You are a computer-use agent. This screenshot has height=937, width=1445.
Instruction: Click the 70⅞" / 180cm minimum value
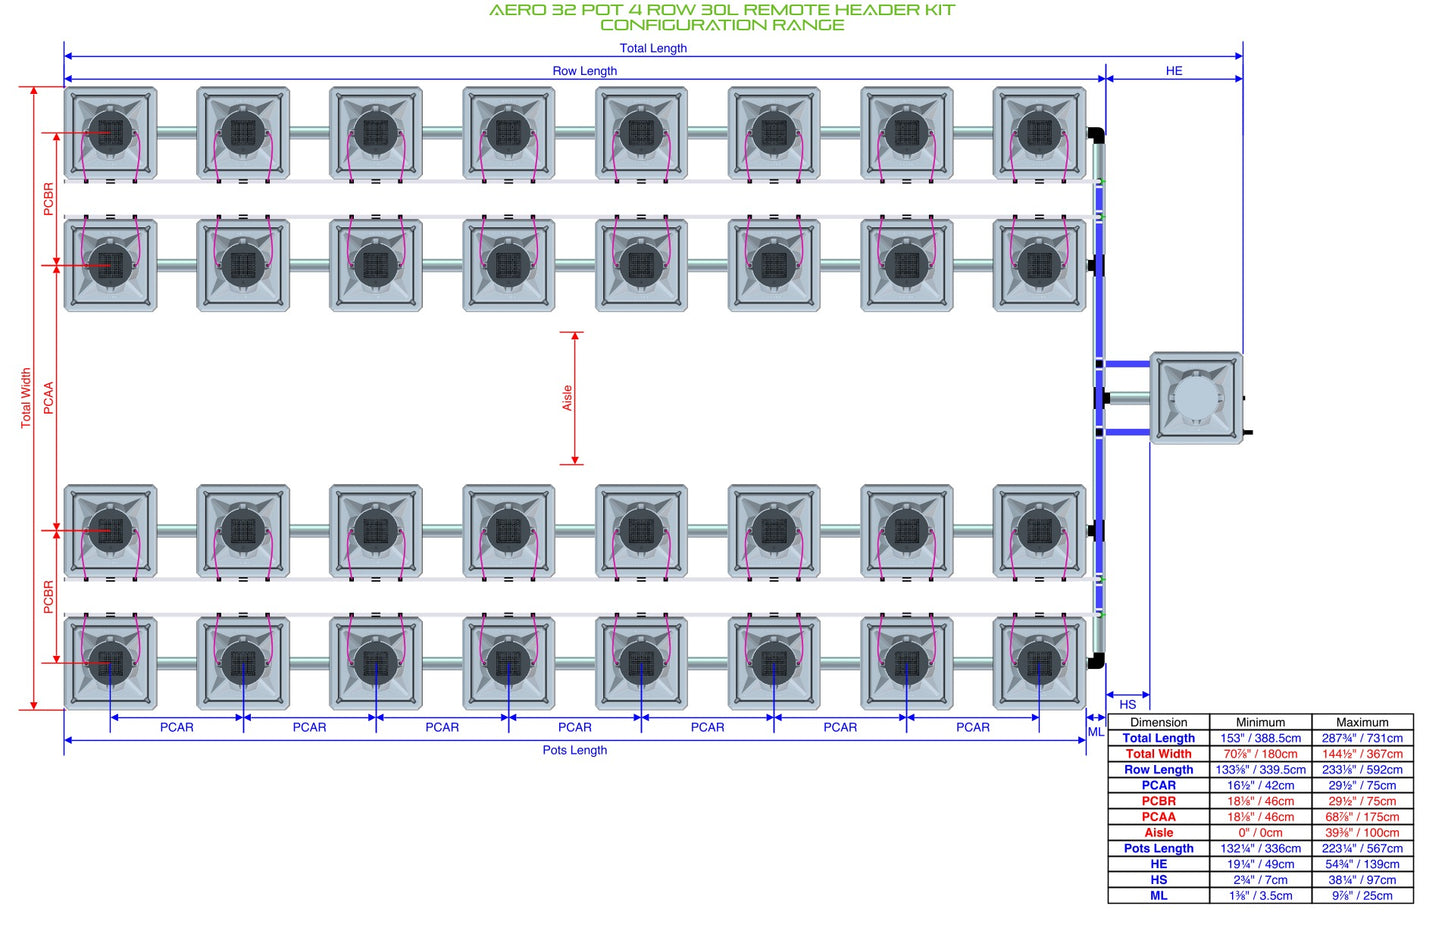[x=1260, y=754]
